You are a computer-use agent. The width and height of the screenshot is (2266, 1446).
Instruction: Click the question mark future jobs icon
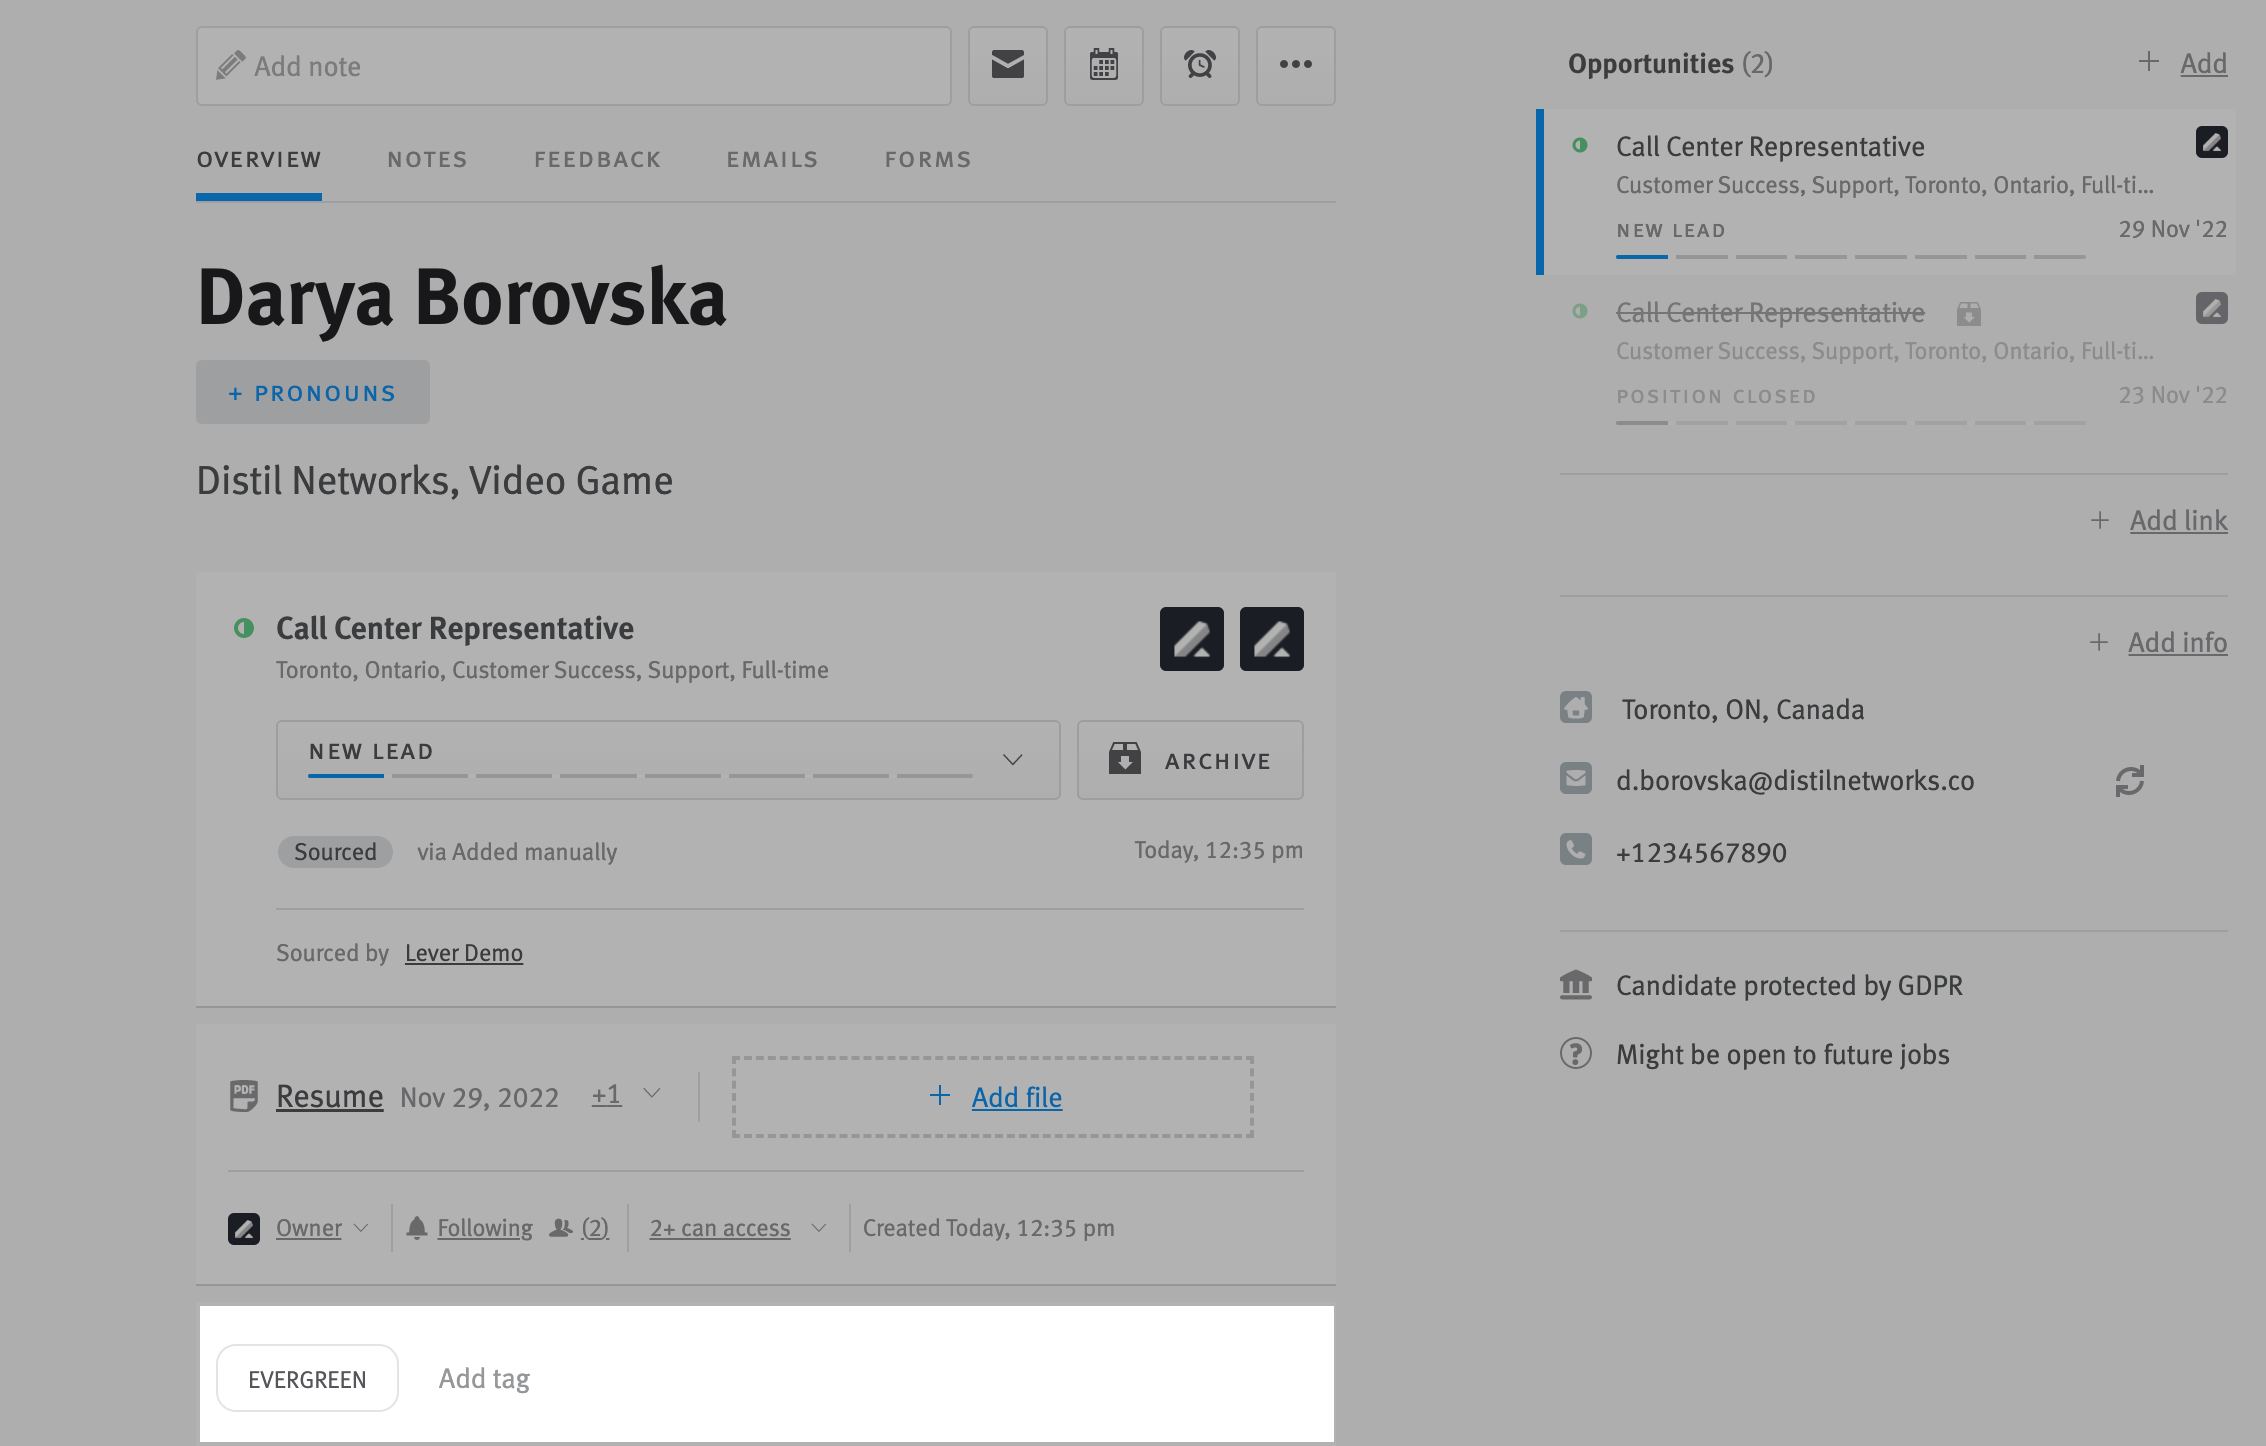tap(1576, 1054)
